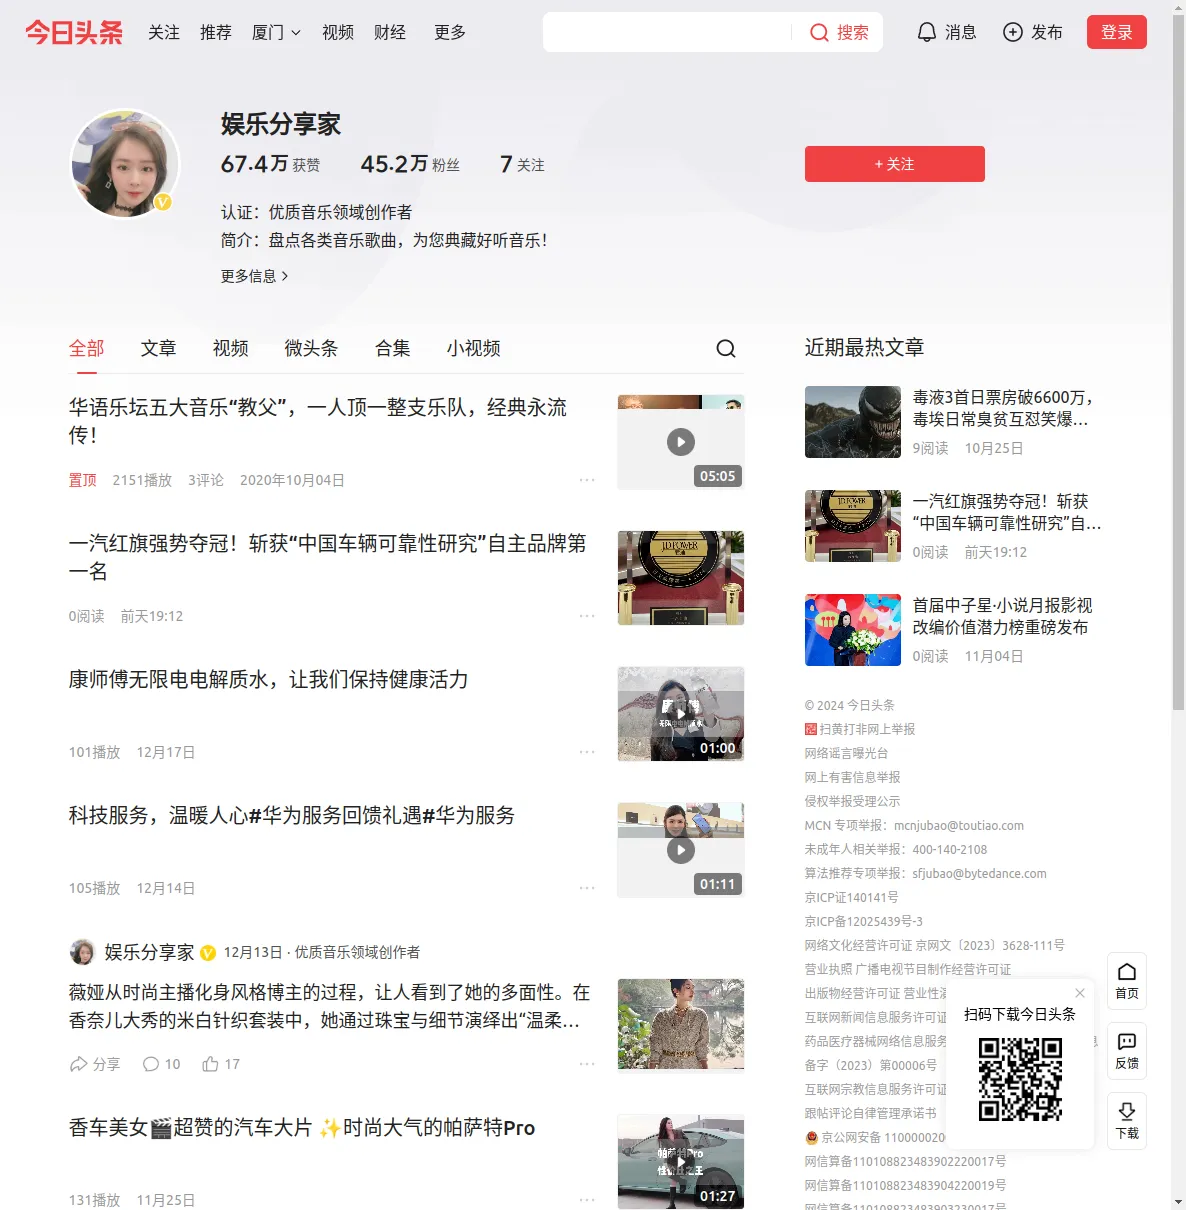Image resolution: width=1186 pixels, height=1210 pixels.
Task: Go to 推荐 in top navigation
Action: 216,32
